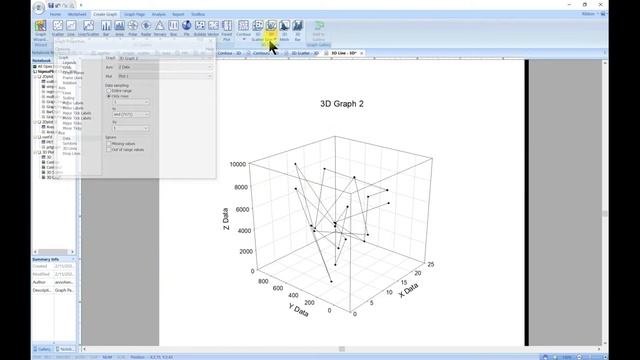The image size is (640, 360).
Task: Click the horizontal scrollbar under the graph page
Action: tap(342, 349)
